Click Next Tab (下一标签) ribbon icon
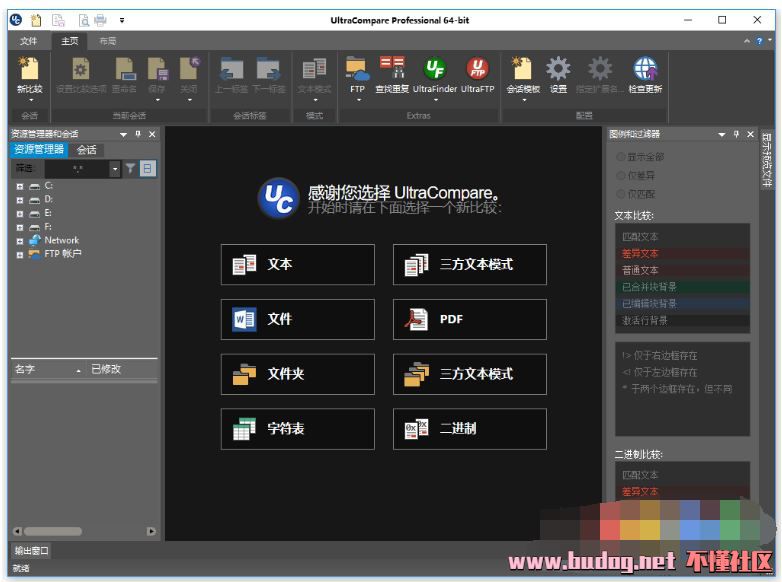 coord(268,69)
